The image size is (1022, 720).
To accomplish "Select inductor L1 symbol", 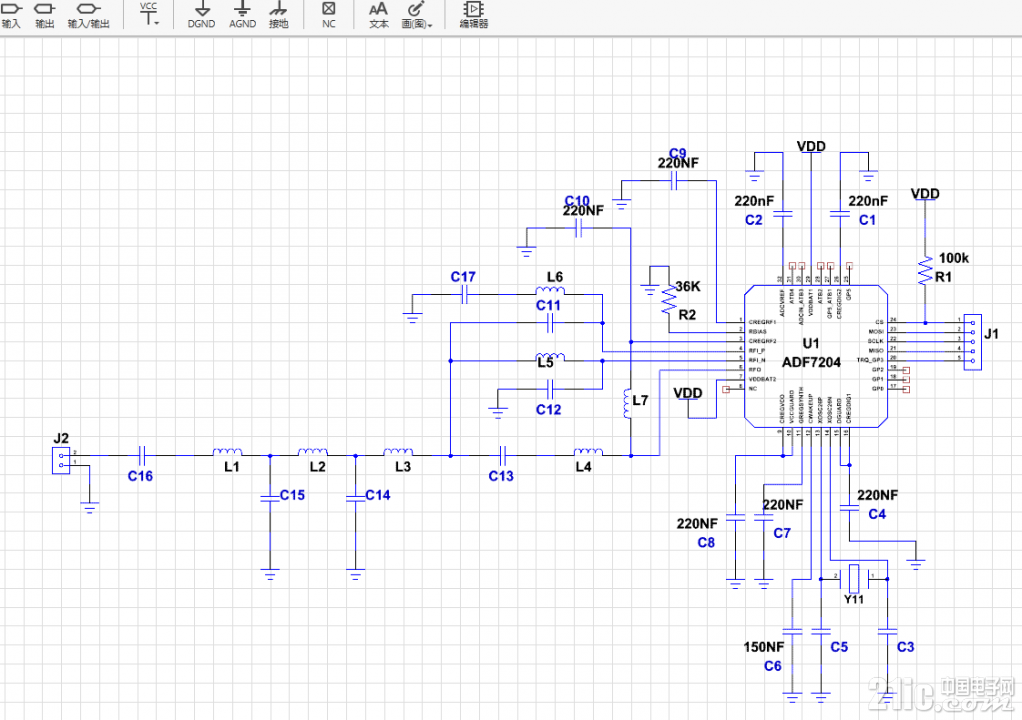I will point(227,452).
